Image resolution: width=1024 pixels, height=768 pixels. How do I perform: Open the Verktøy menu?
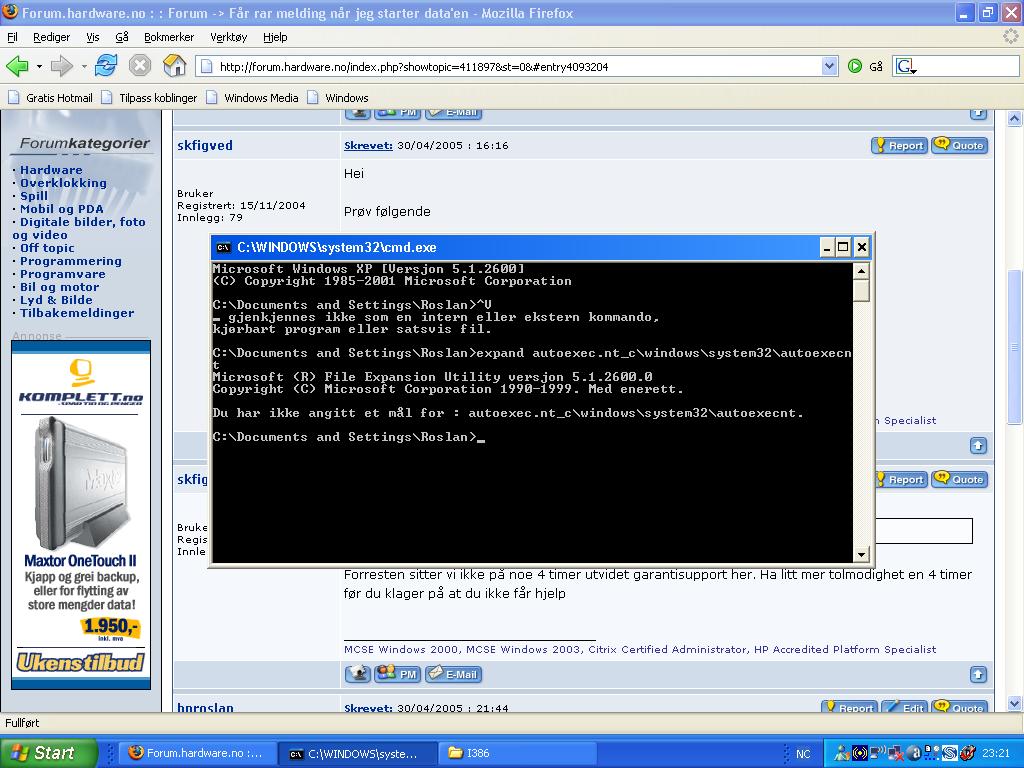click(229, 37)
